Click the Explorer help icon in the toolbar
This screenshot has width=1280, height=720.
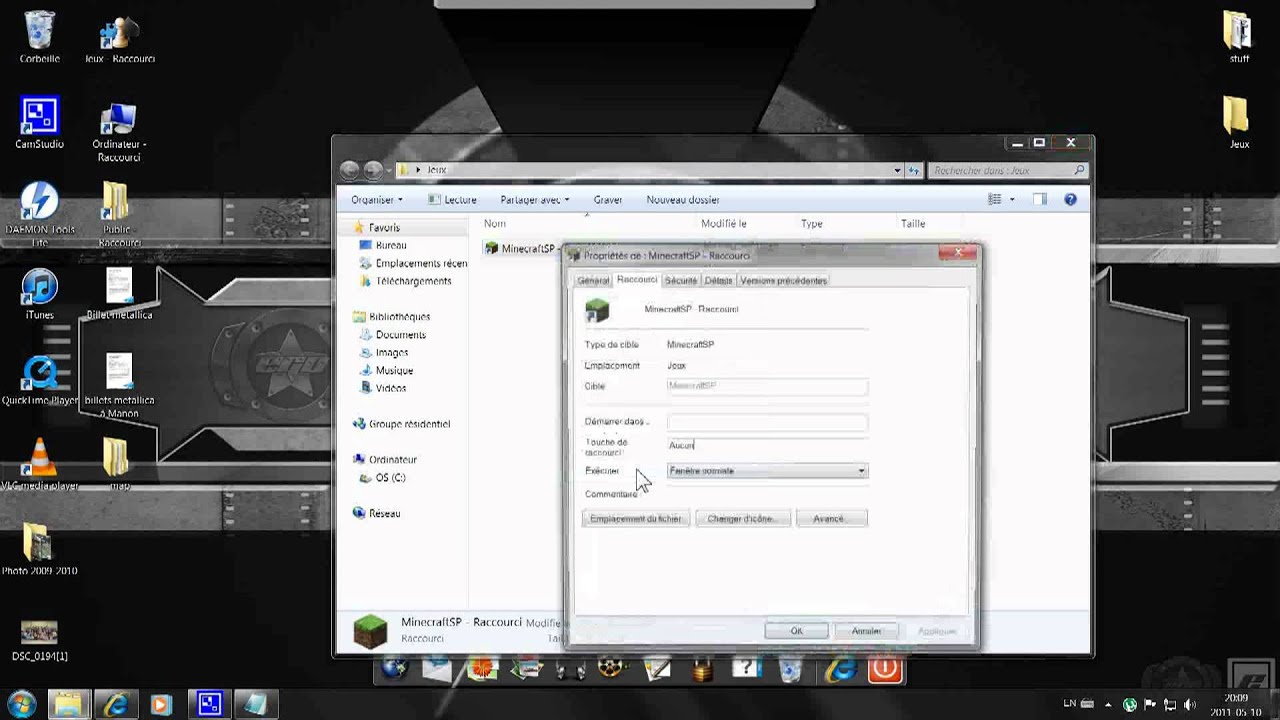pyautogui.click(x=1070, y=199)
